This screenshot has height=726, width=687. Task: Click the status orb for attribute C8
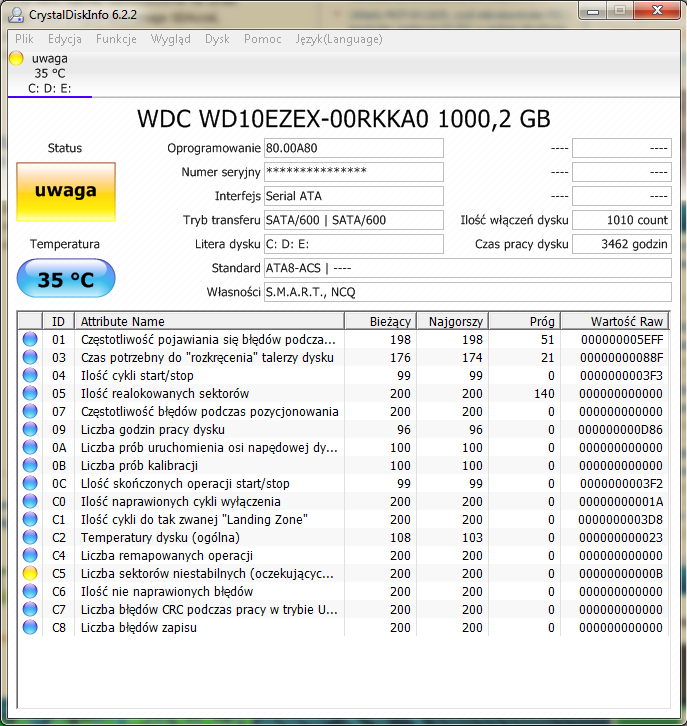pyautogui.click(x=30, y=627)
